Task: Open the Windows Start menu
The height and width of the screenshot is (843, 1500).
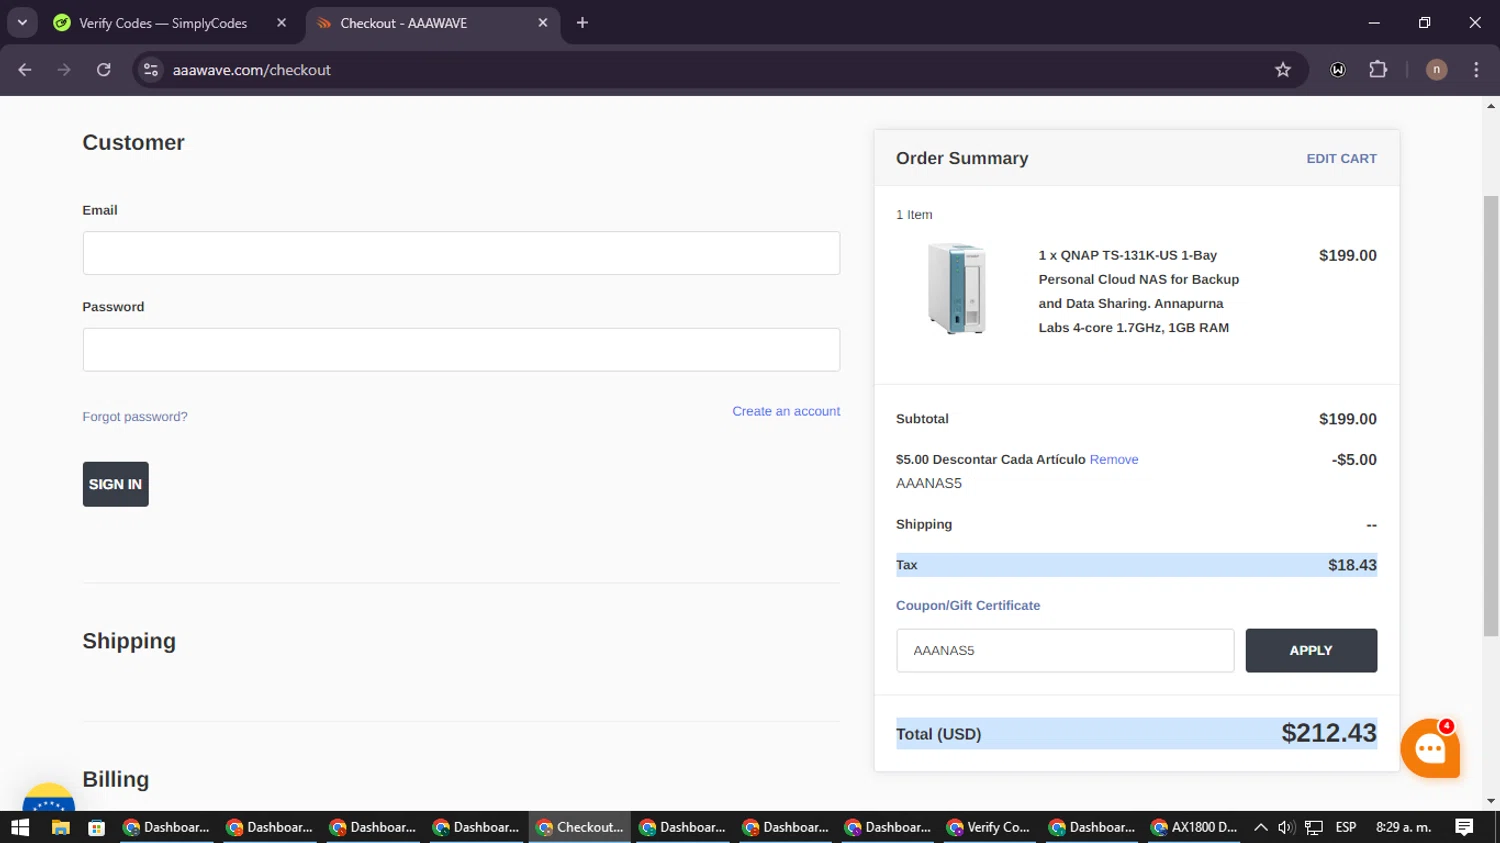Action: pos(20,827)
